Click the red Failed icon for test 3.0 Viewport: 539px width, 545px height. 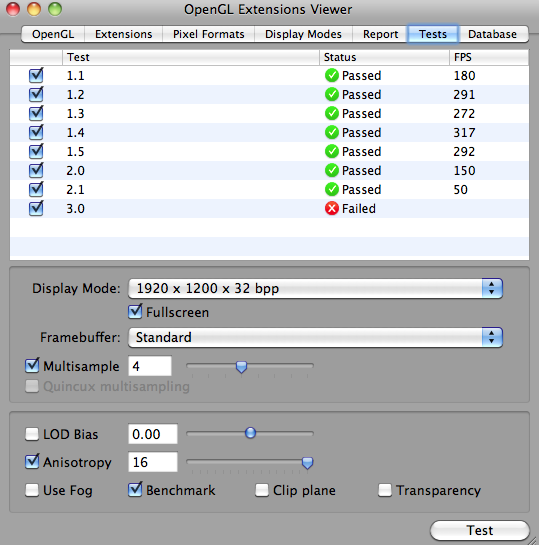point(332,209)
